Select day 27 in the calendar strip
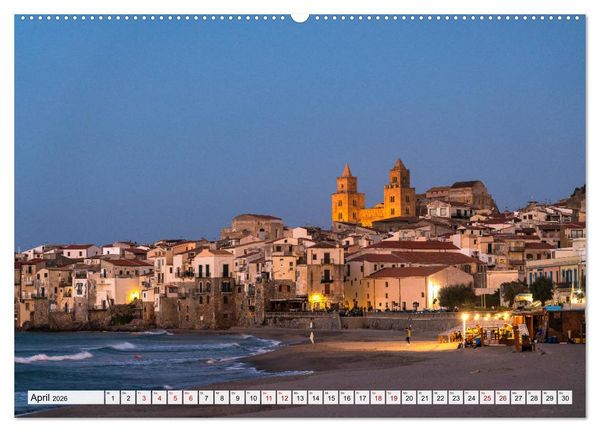Screen dimensions: 600x432 [x=518, y=398]
